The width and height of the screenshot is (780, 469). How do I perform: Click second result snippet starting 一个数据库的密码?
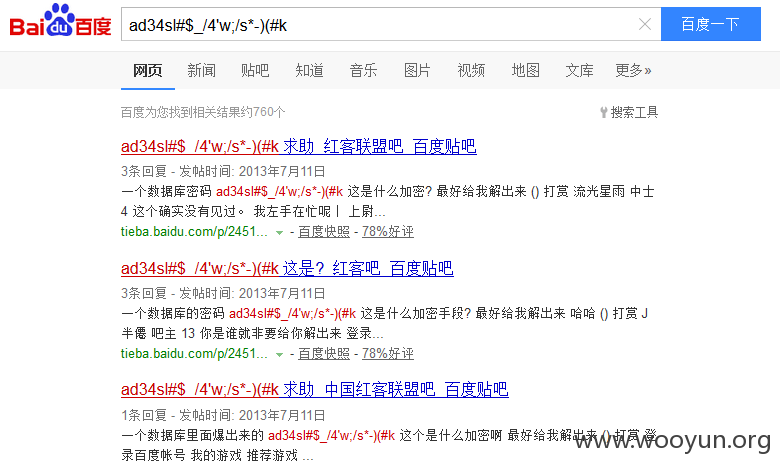(x=385, y=323)
